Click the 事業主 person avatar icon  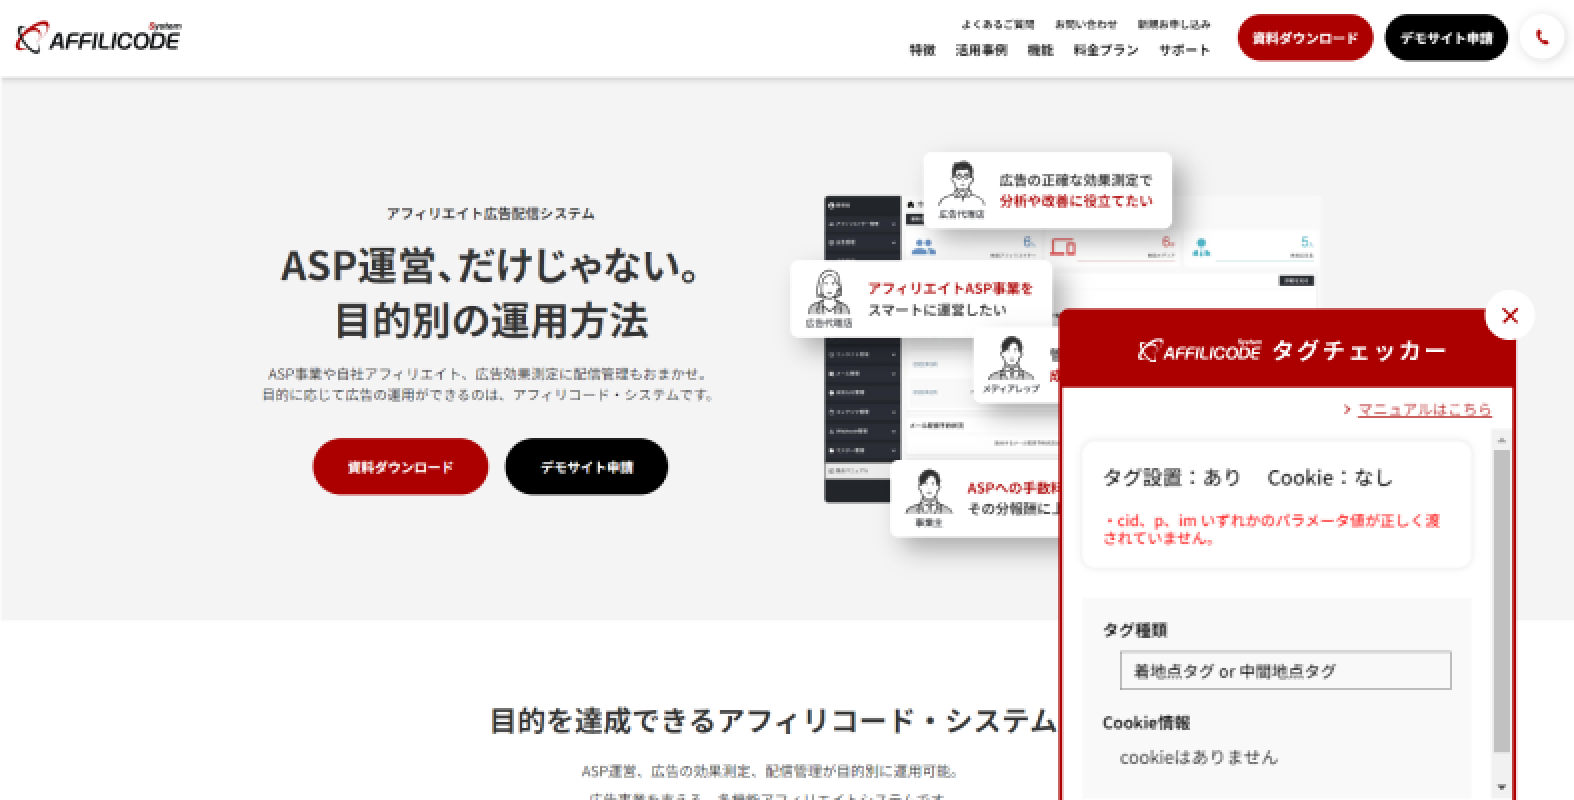929,491
